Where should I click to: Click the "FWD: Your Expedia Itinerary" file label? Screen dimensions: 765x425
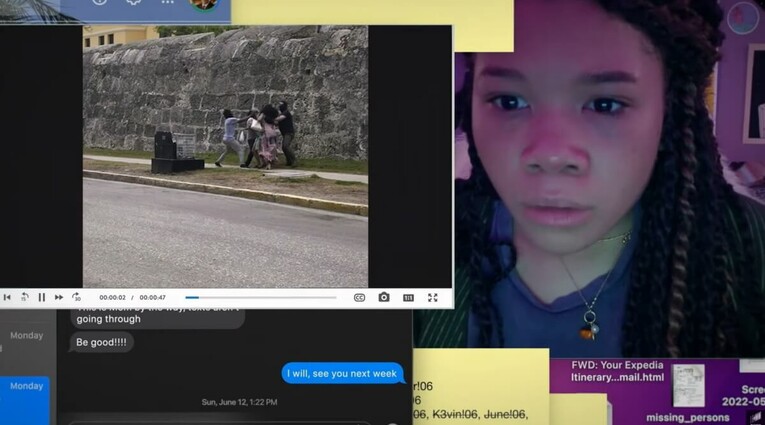click(x=617, y=371)
